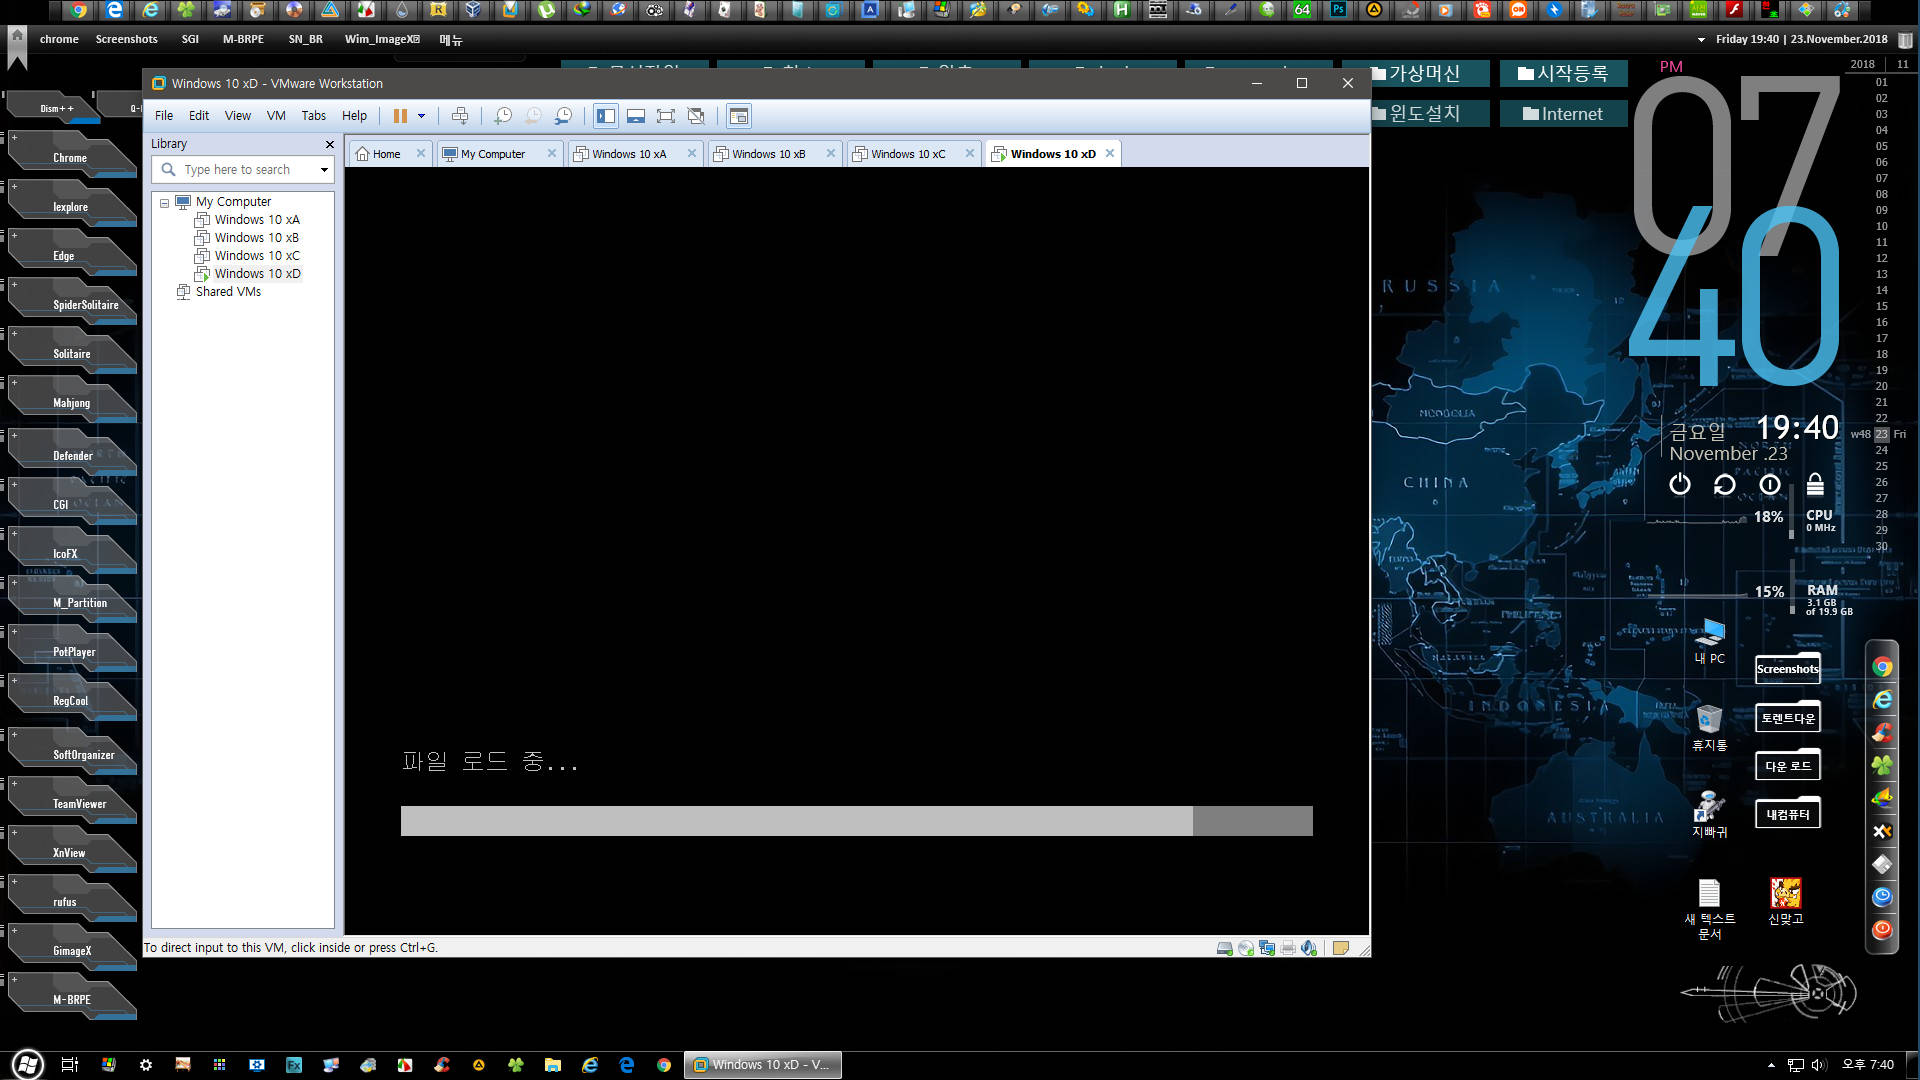Screen dimensions: 1920x1080
Task: Take a snapshot of this virtual machine
Action: 503,116
